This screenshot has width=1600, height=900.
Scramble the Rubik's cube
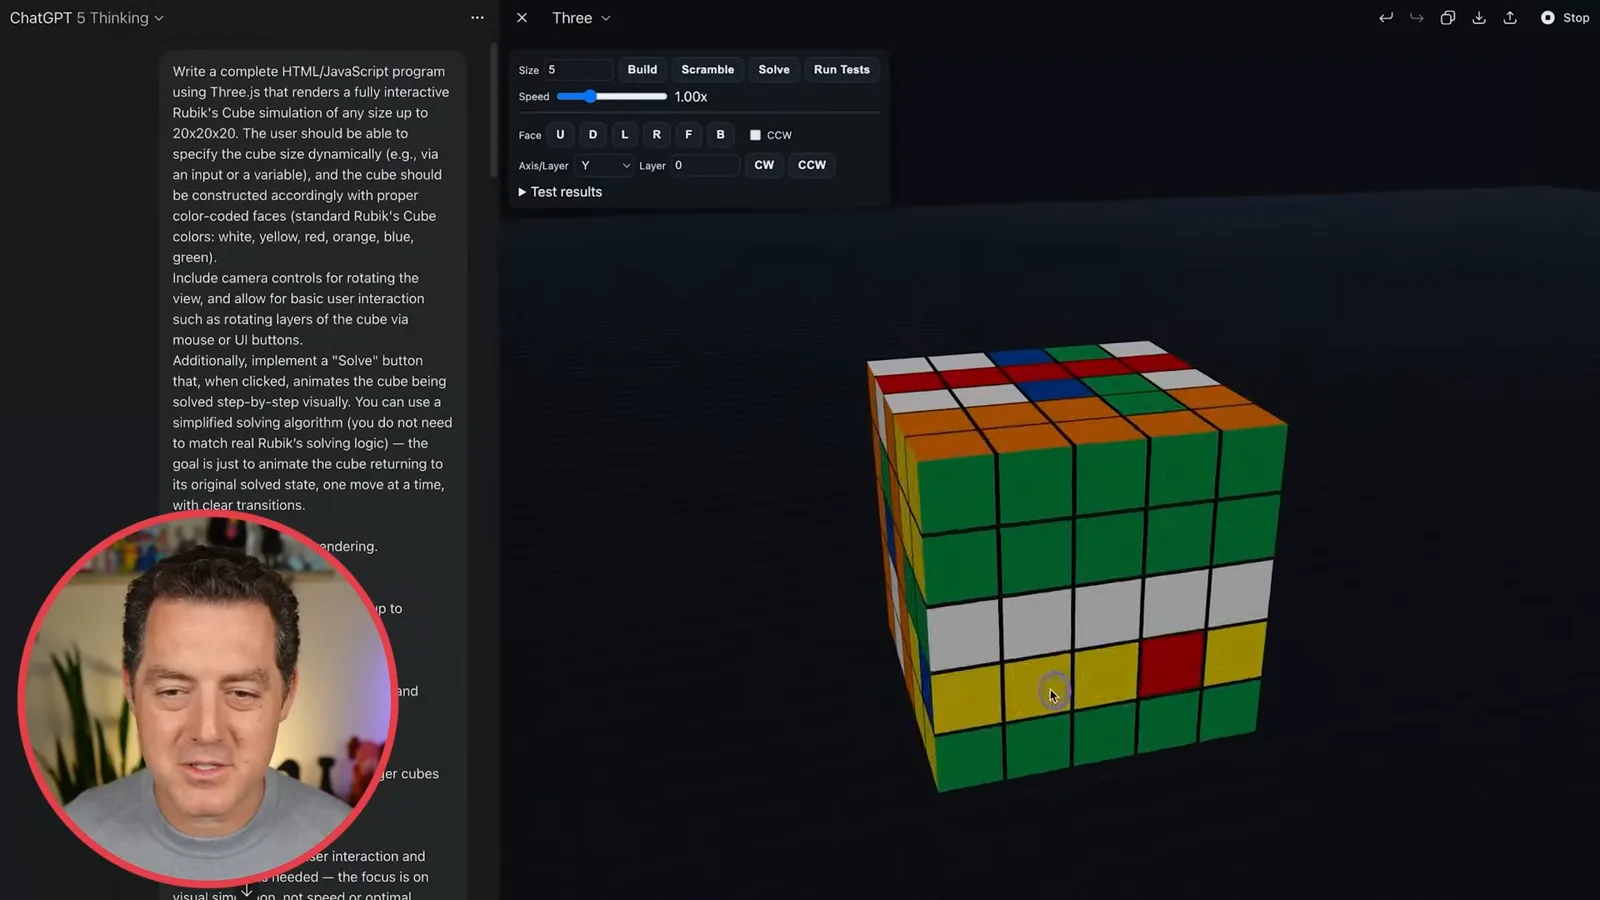coord(707,70)
